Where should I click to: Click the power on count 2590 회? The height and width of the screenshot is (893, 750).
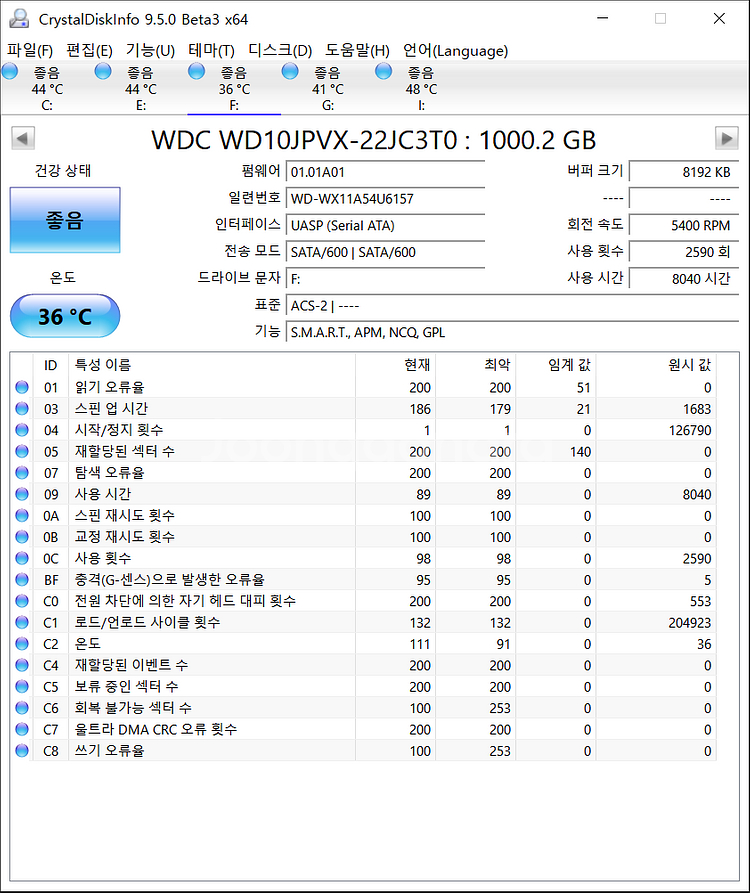(684, 252)
